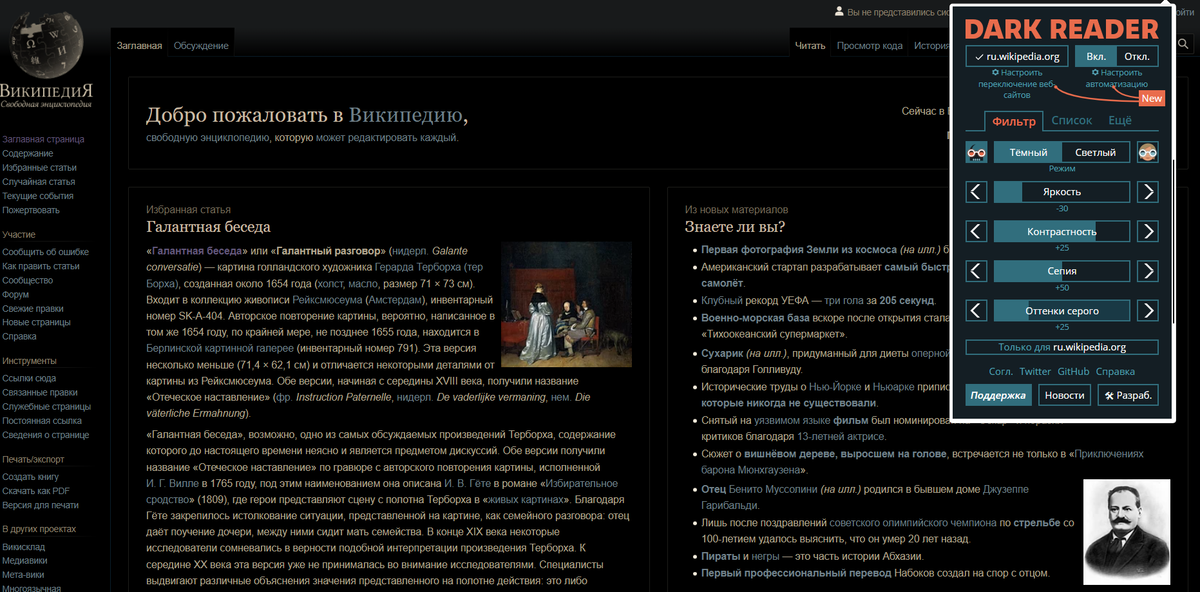This screenshot has height=592, width=1200.
Task: Select Светлый mode
Action: tap(1096, 152)
